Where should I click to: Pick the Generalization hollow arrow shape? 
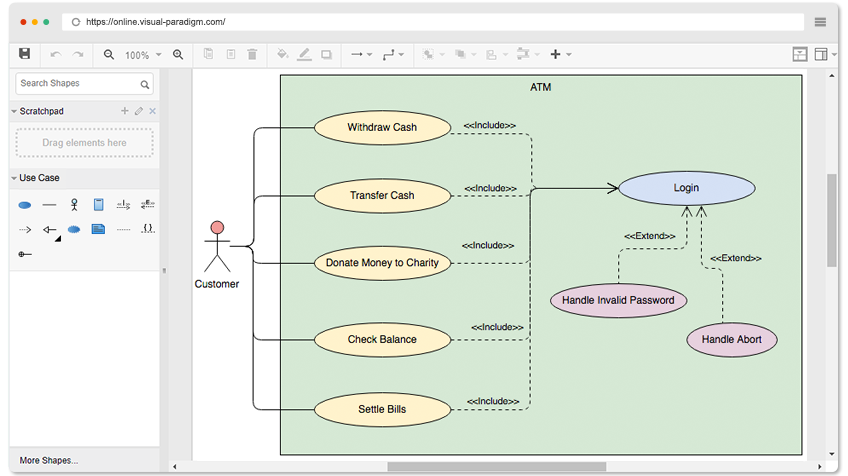coord(49,229)
